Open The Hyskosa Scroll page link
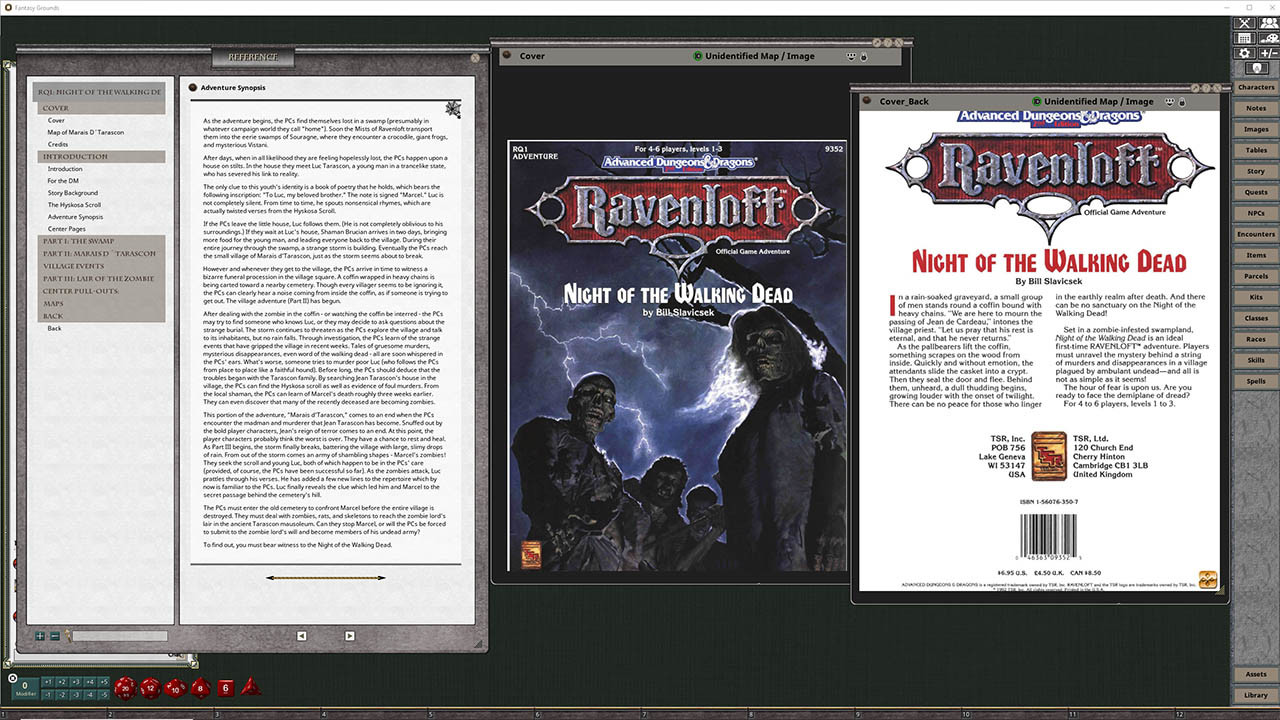Screen dimensions: 1280x720 pyautogui.click(x=74, y=205)
